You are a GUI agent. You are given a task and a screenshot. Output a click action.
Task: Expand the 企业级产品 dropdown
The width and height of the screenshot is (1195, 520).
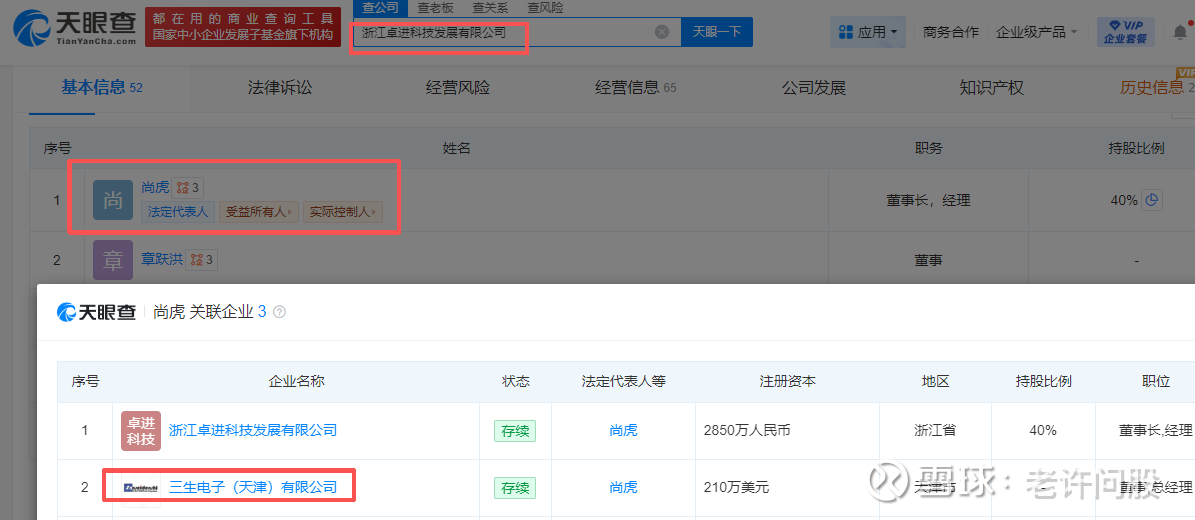tap(1036, 32)
